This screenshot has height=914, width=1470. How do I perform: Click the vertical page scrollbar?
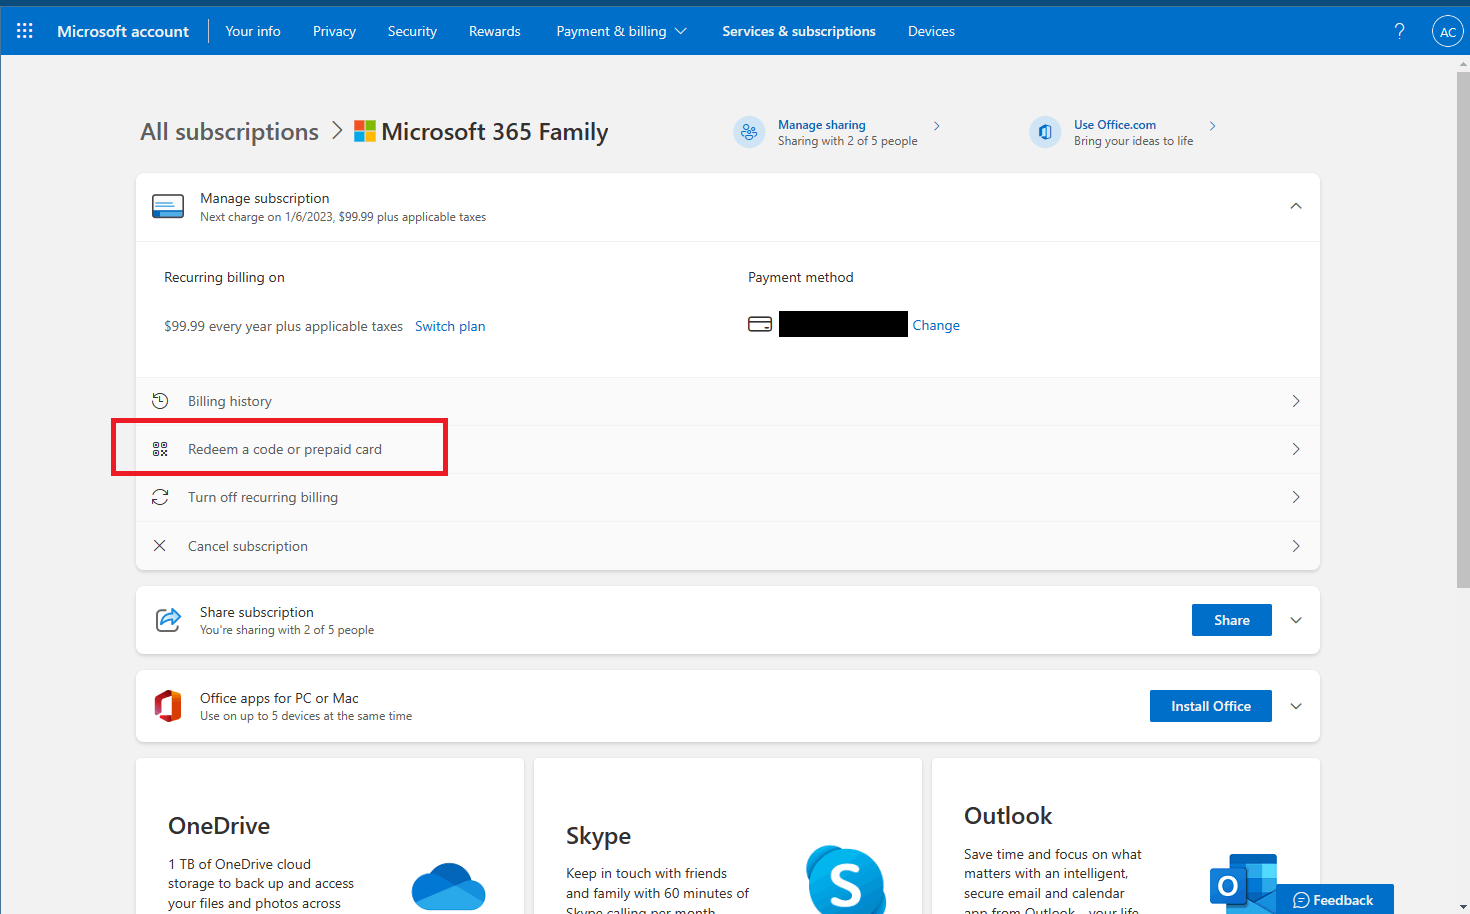click(1463, 330)
